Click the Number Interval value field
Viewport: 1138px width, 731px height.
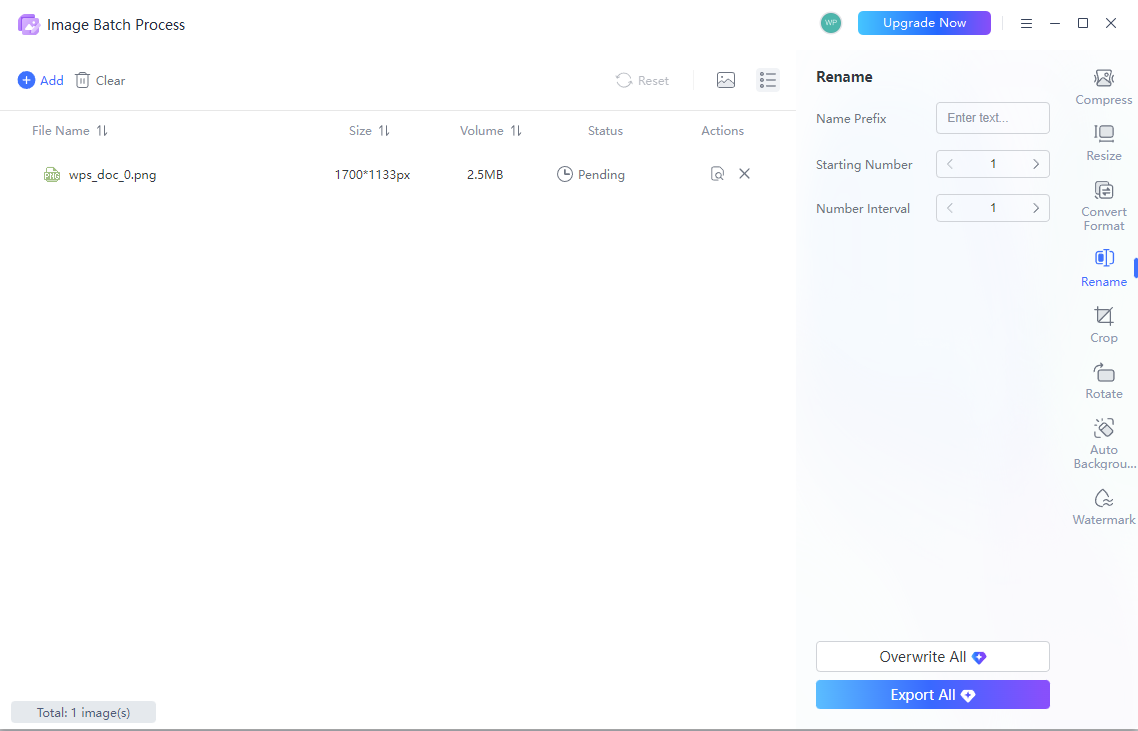[x=992, y=208]
